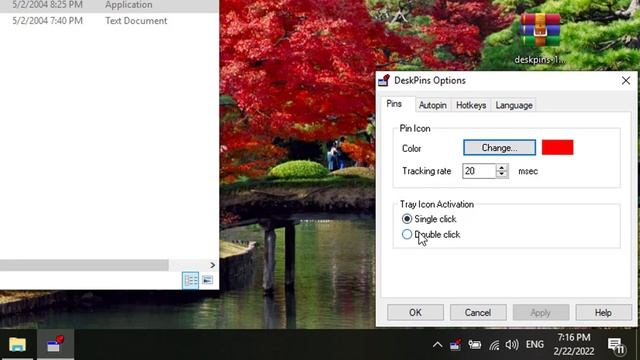Close the DeskPins Options dialog
The height and width of the screenshot is (360, 640).
click(626, 80)
